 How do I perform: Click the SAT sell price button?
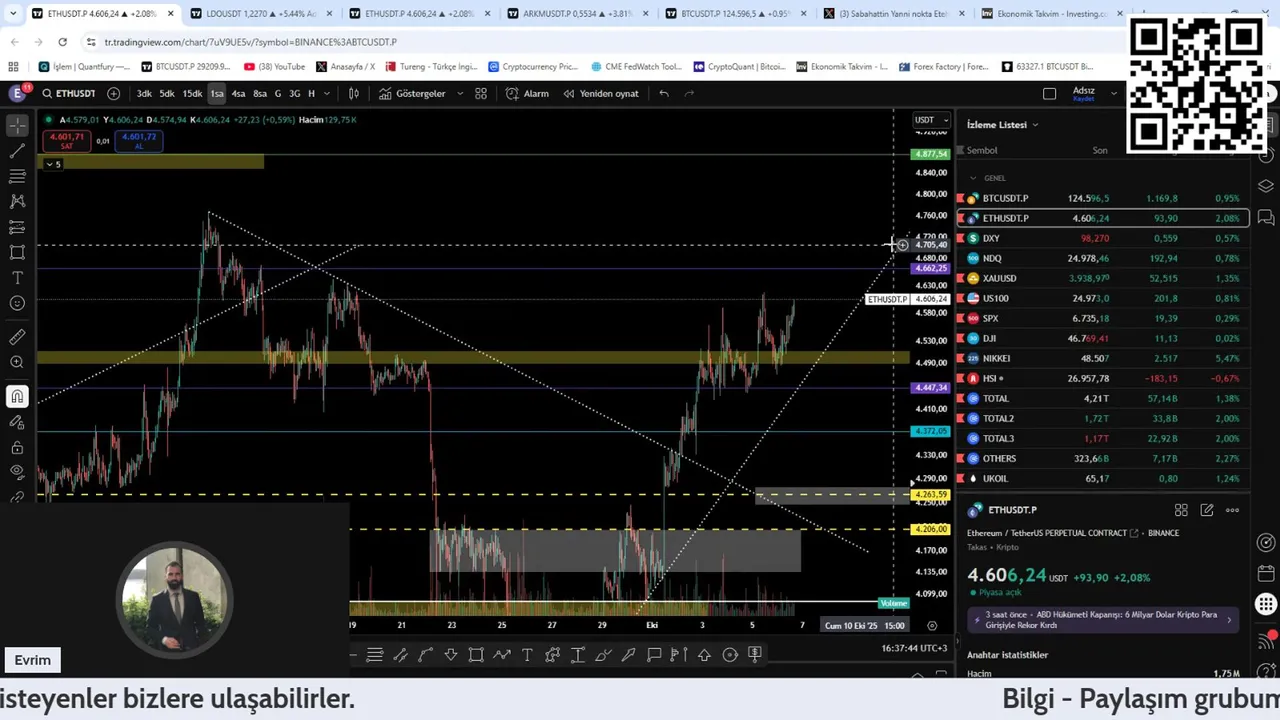(x=67, y=141)
